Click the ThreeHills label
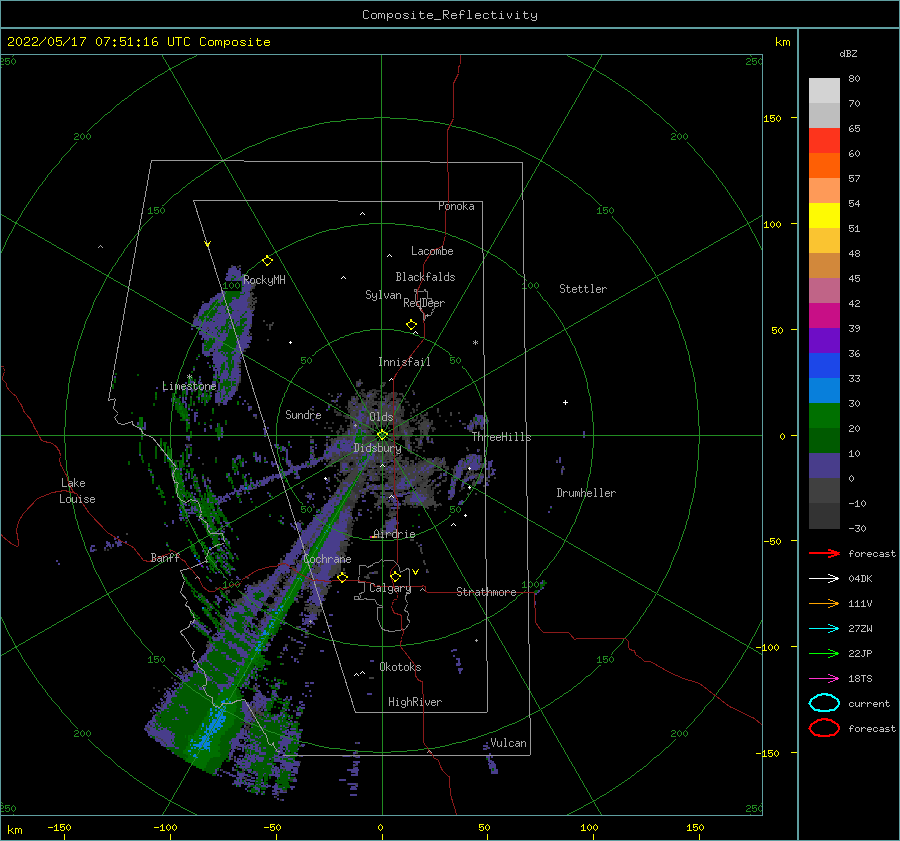The image size is (900, 841). pos(501,437)
